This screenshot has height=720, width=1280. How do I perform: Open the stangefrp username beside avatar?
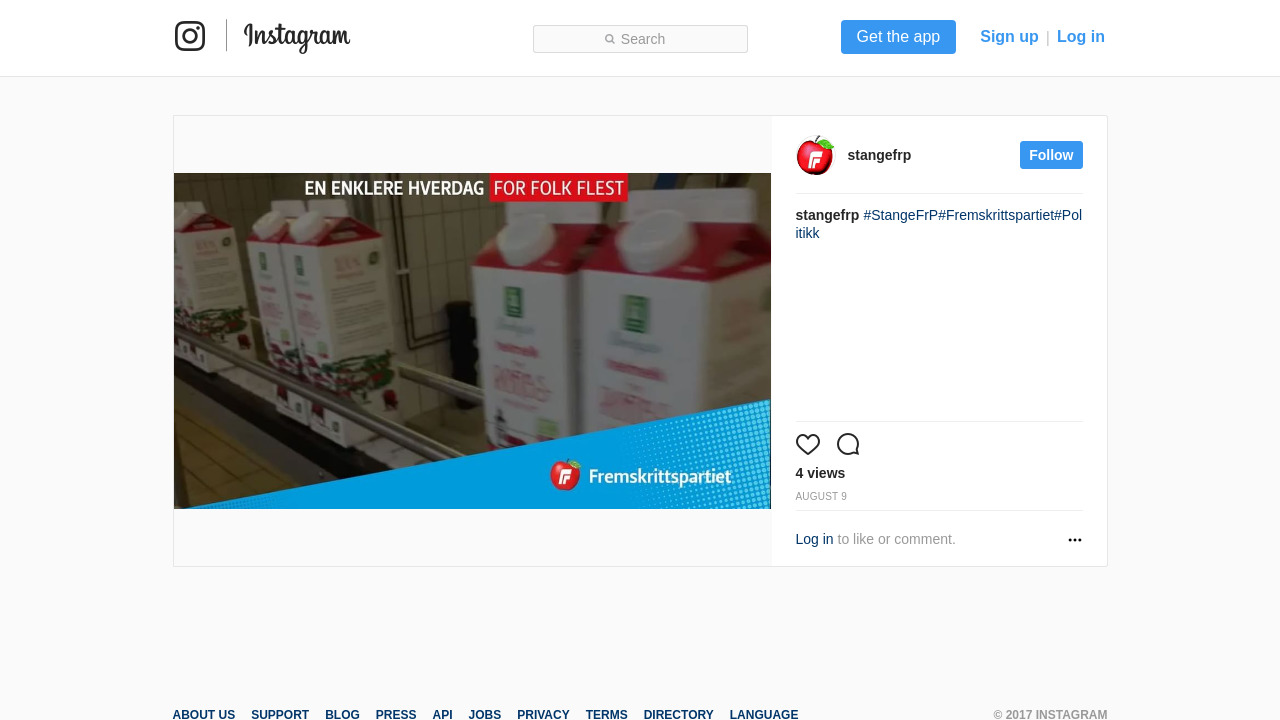pos(879,155)
